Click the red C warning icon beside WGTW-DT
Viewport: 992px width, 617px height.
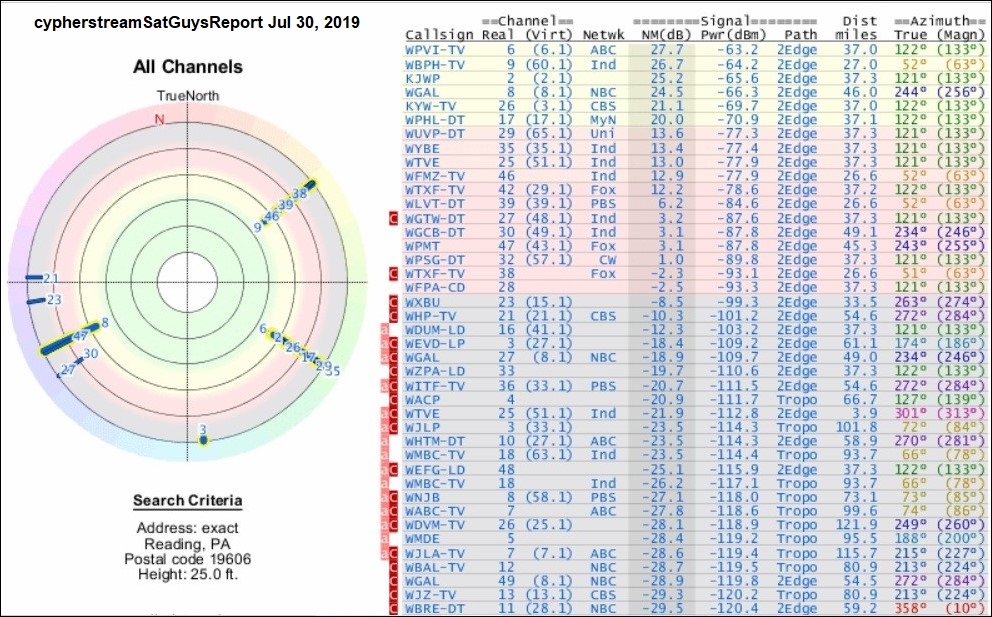point(393,218)
